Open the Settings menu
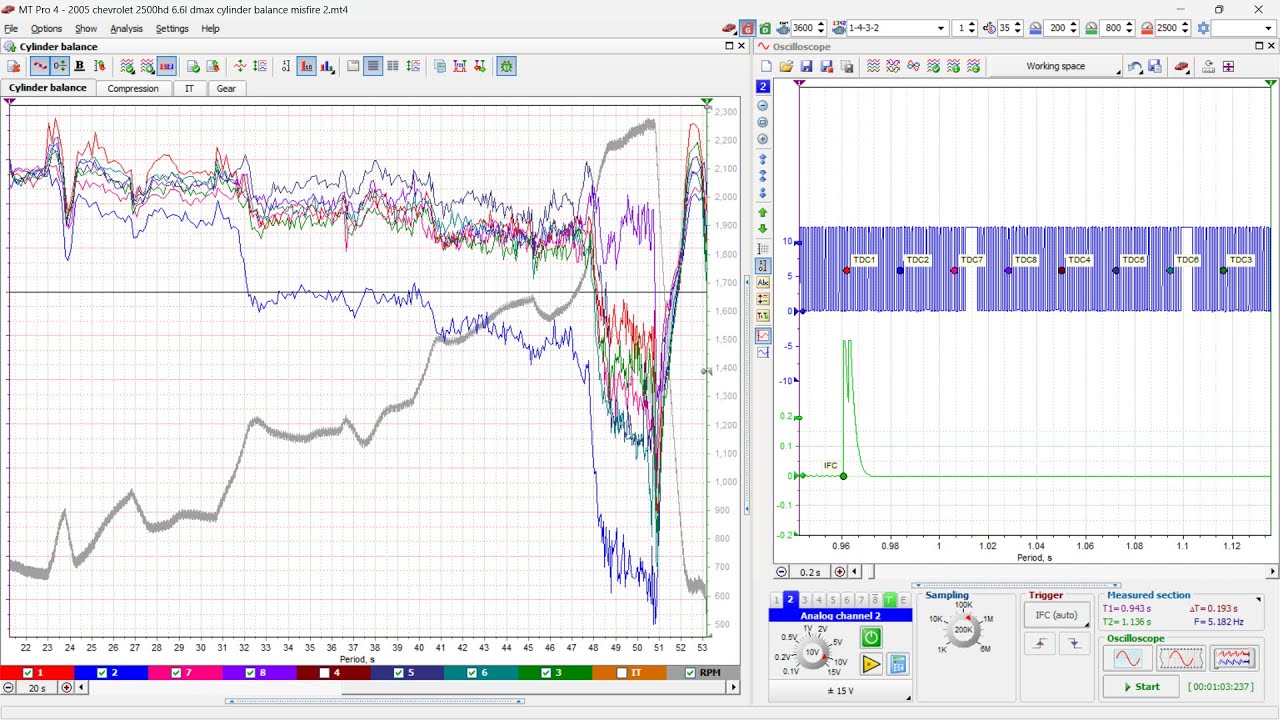 pyautogui.click(x=172, y=29)
